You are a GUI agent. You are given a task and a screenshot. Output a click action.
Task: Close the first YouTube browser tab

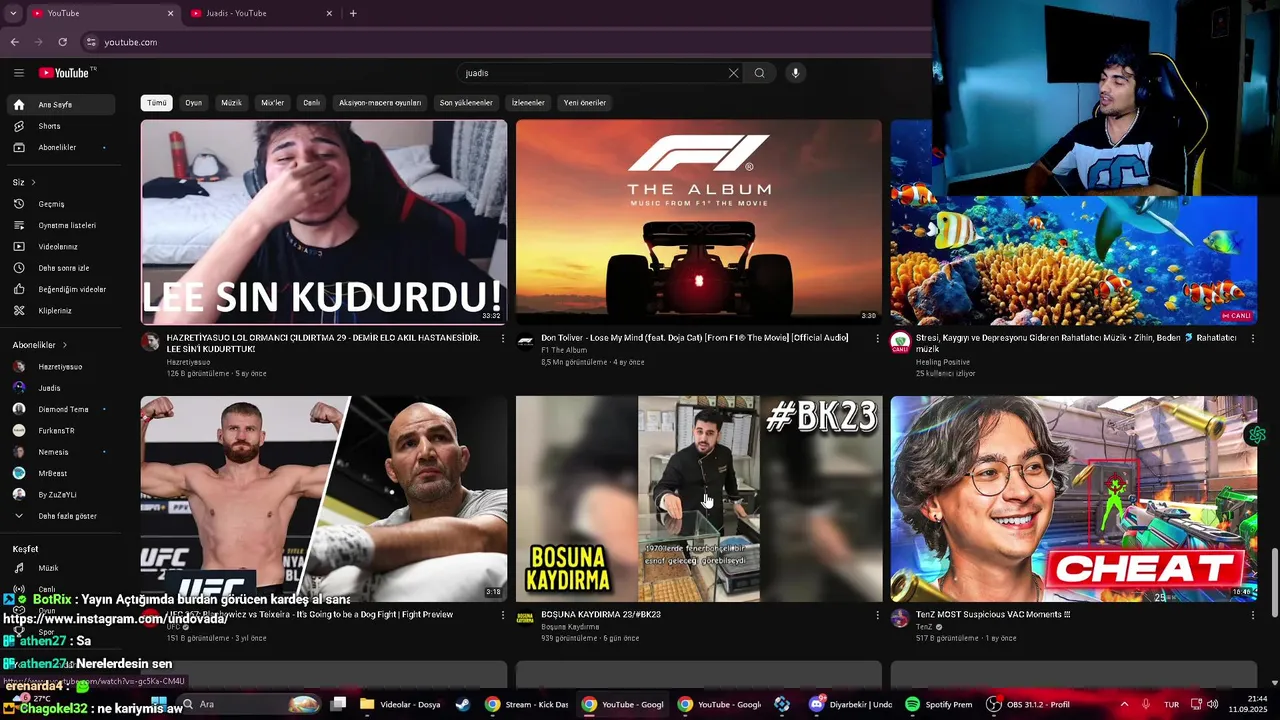click(170, 13)
